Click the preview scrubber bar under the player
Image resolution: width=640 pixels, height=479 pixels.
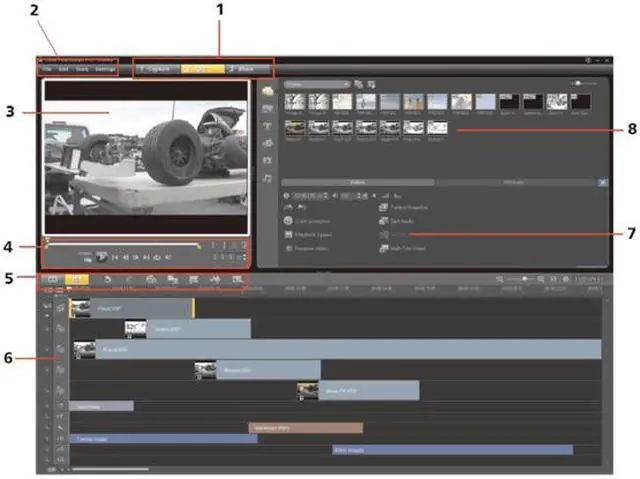(123, 245)
